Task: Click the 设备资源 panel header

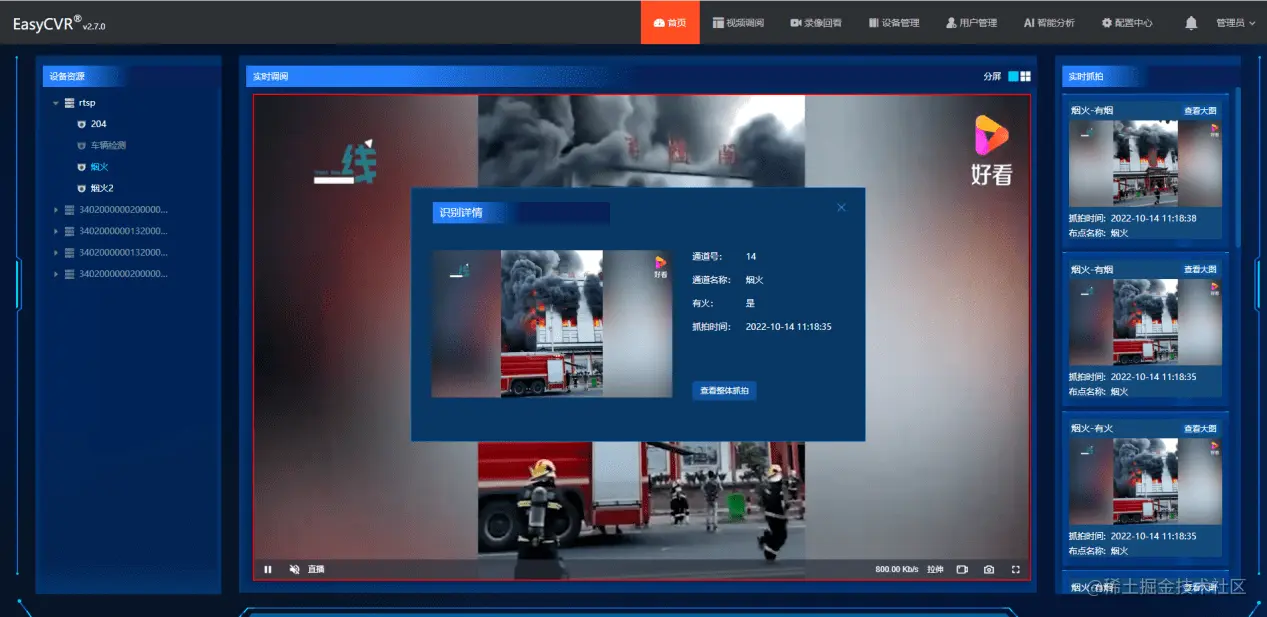Action: (x=68, y=76)
